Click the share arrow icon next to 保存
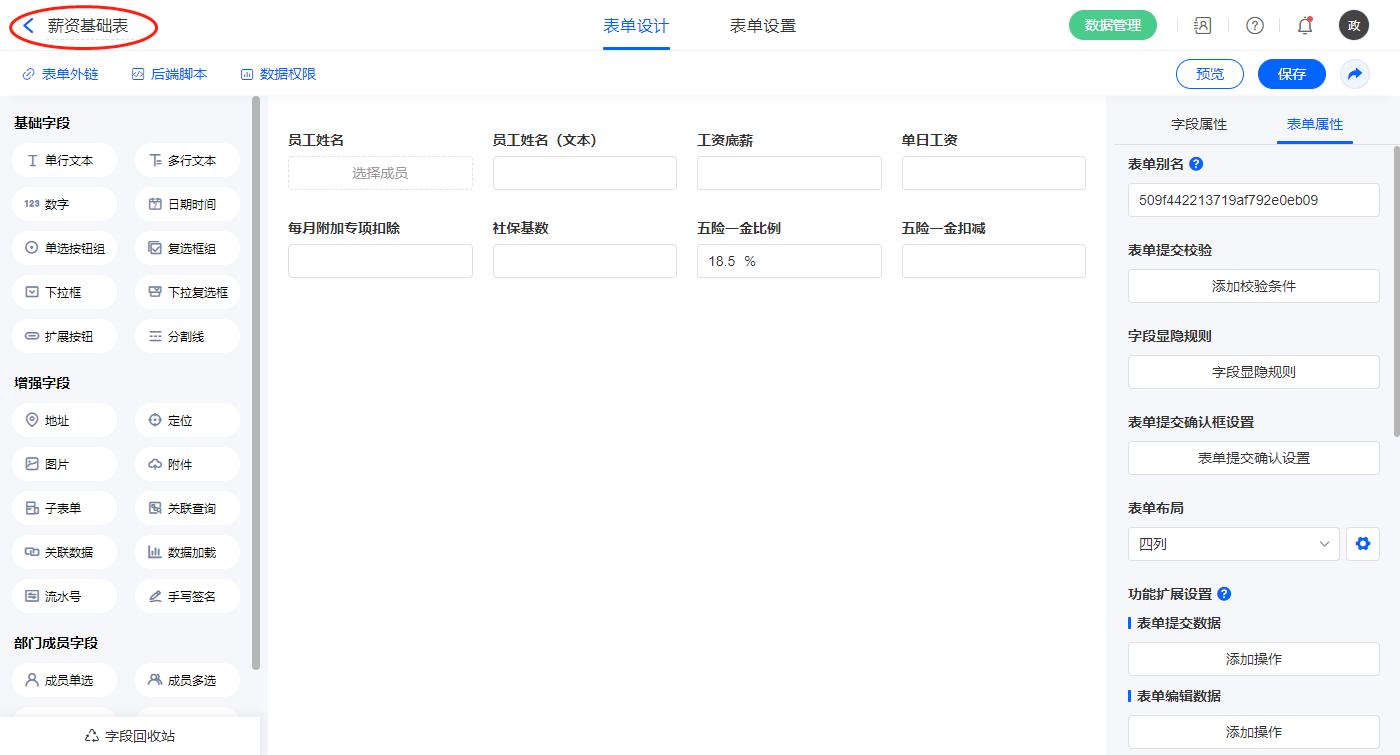The height and width of the screenshot is (755, 1400). 1355,74
